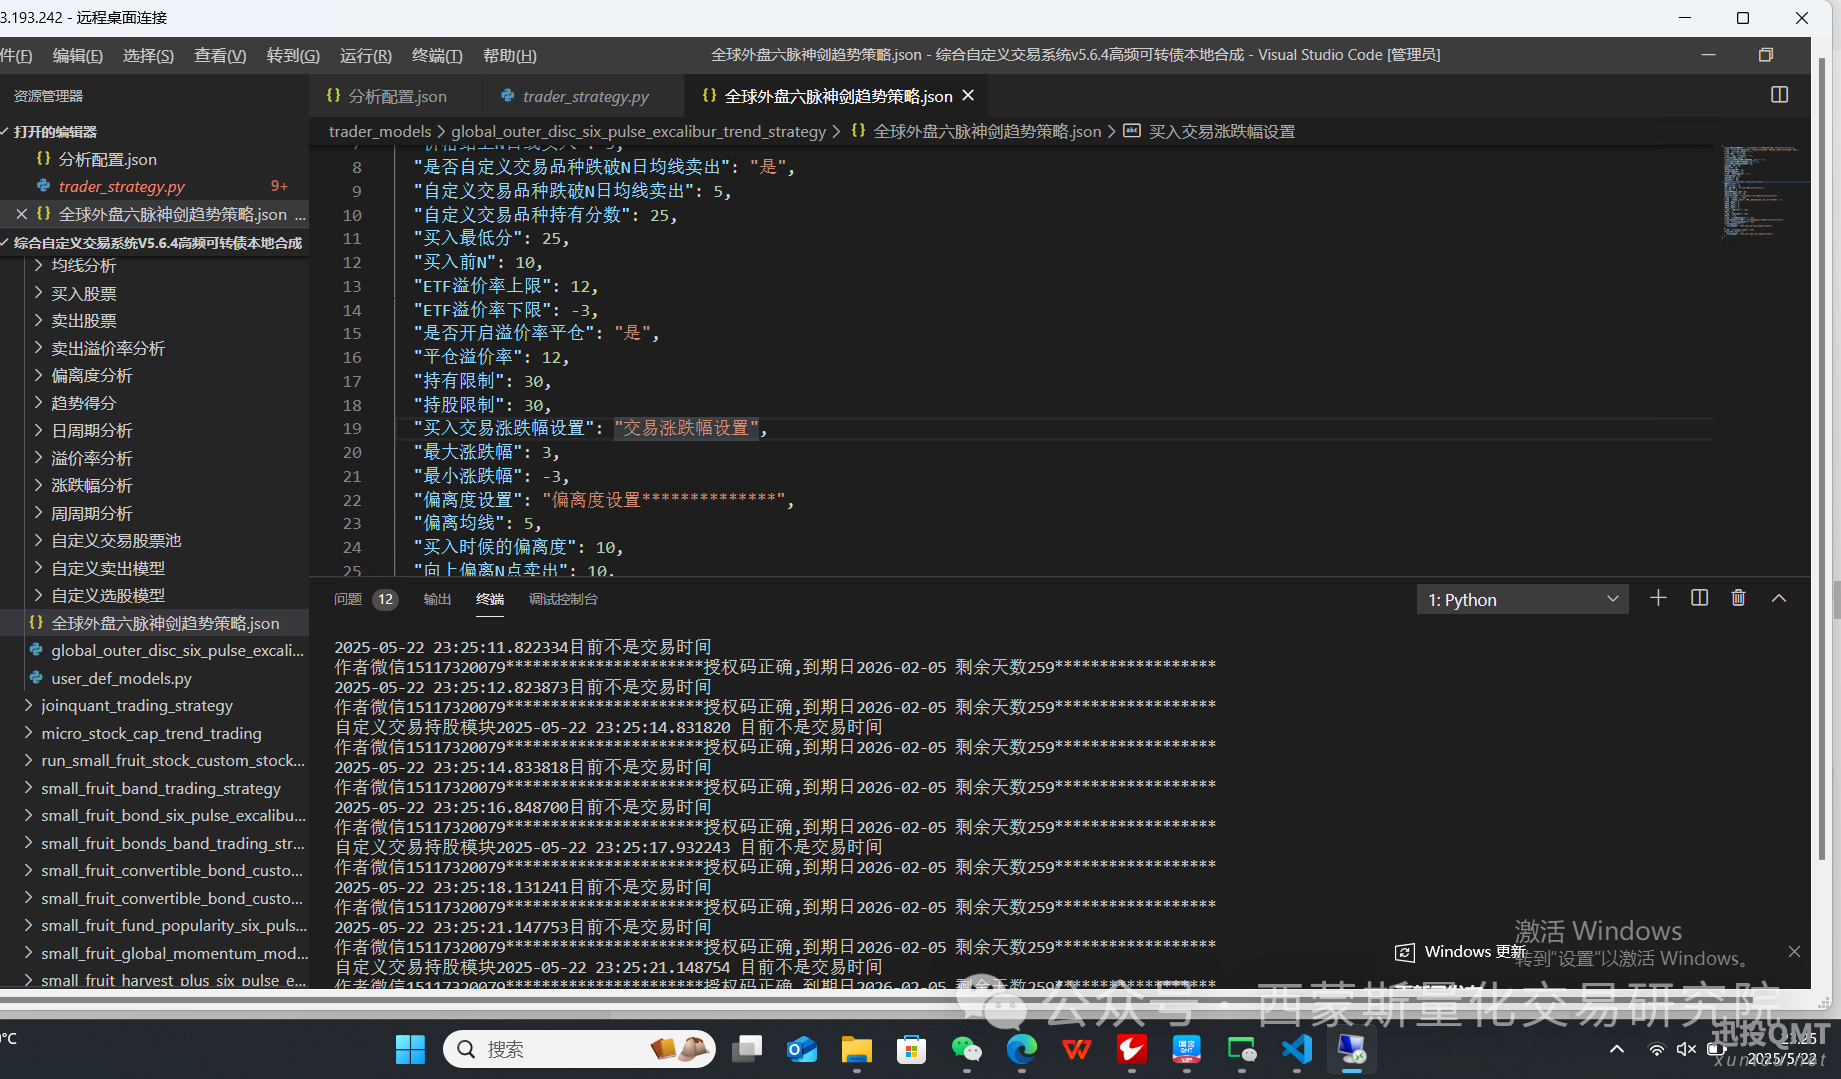This screenshot has height=1079, width=1841.
Task: Expand the 自定义交易股票池 folder
Action: (x=116, y=540)
